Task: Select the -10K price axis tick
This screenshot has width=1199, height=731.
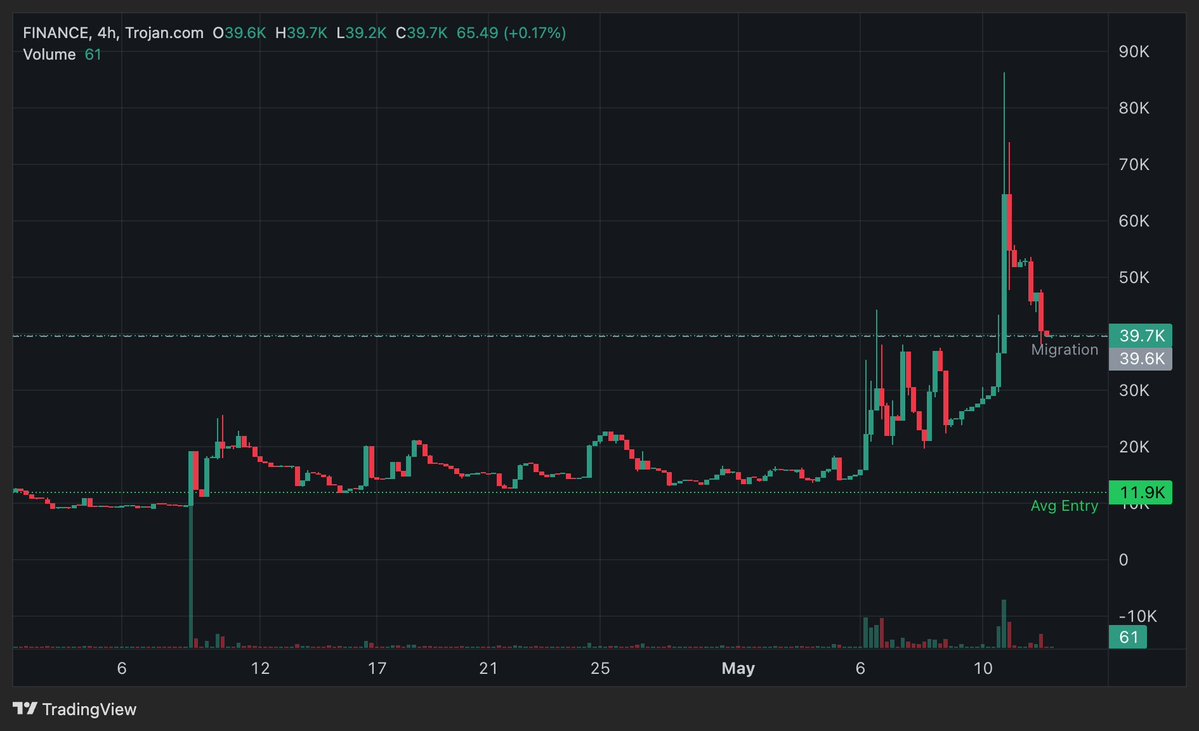Action: point(1138,616)
